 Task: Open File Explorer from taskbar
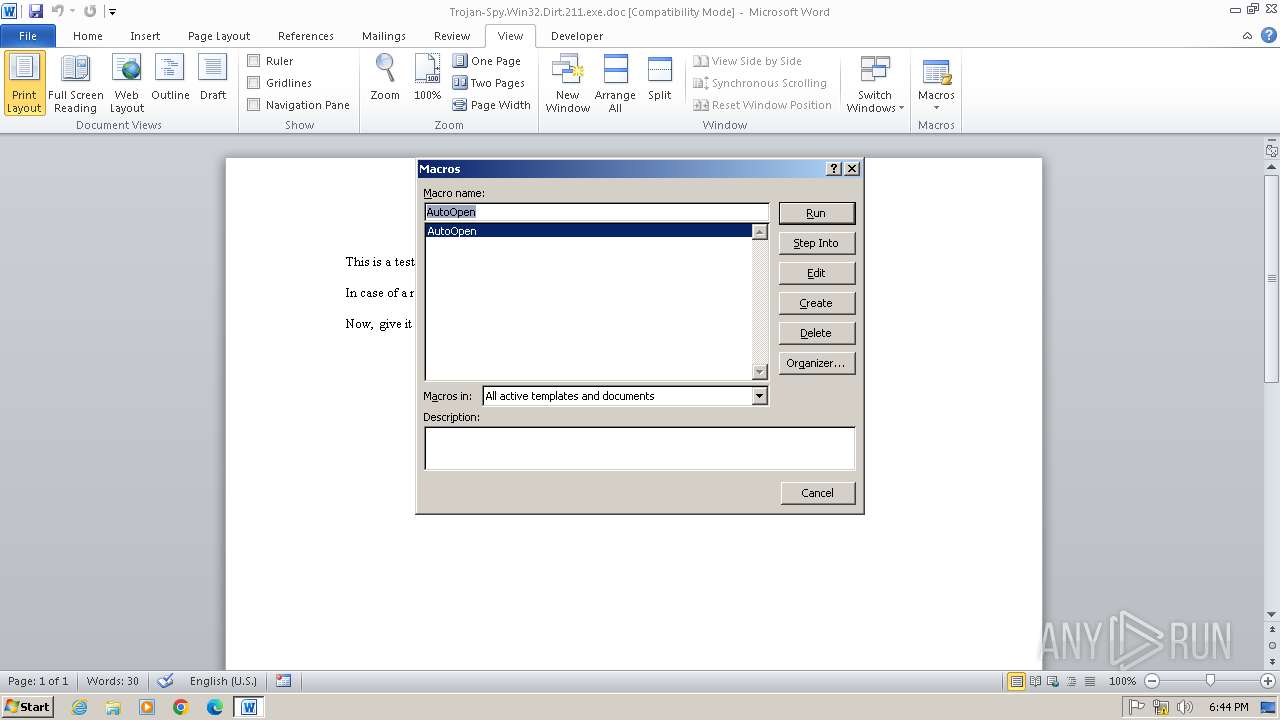pos(113,707)
